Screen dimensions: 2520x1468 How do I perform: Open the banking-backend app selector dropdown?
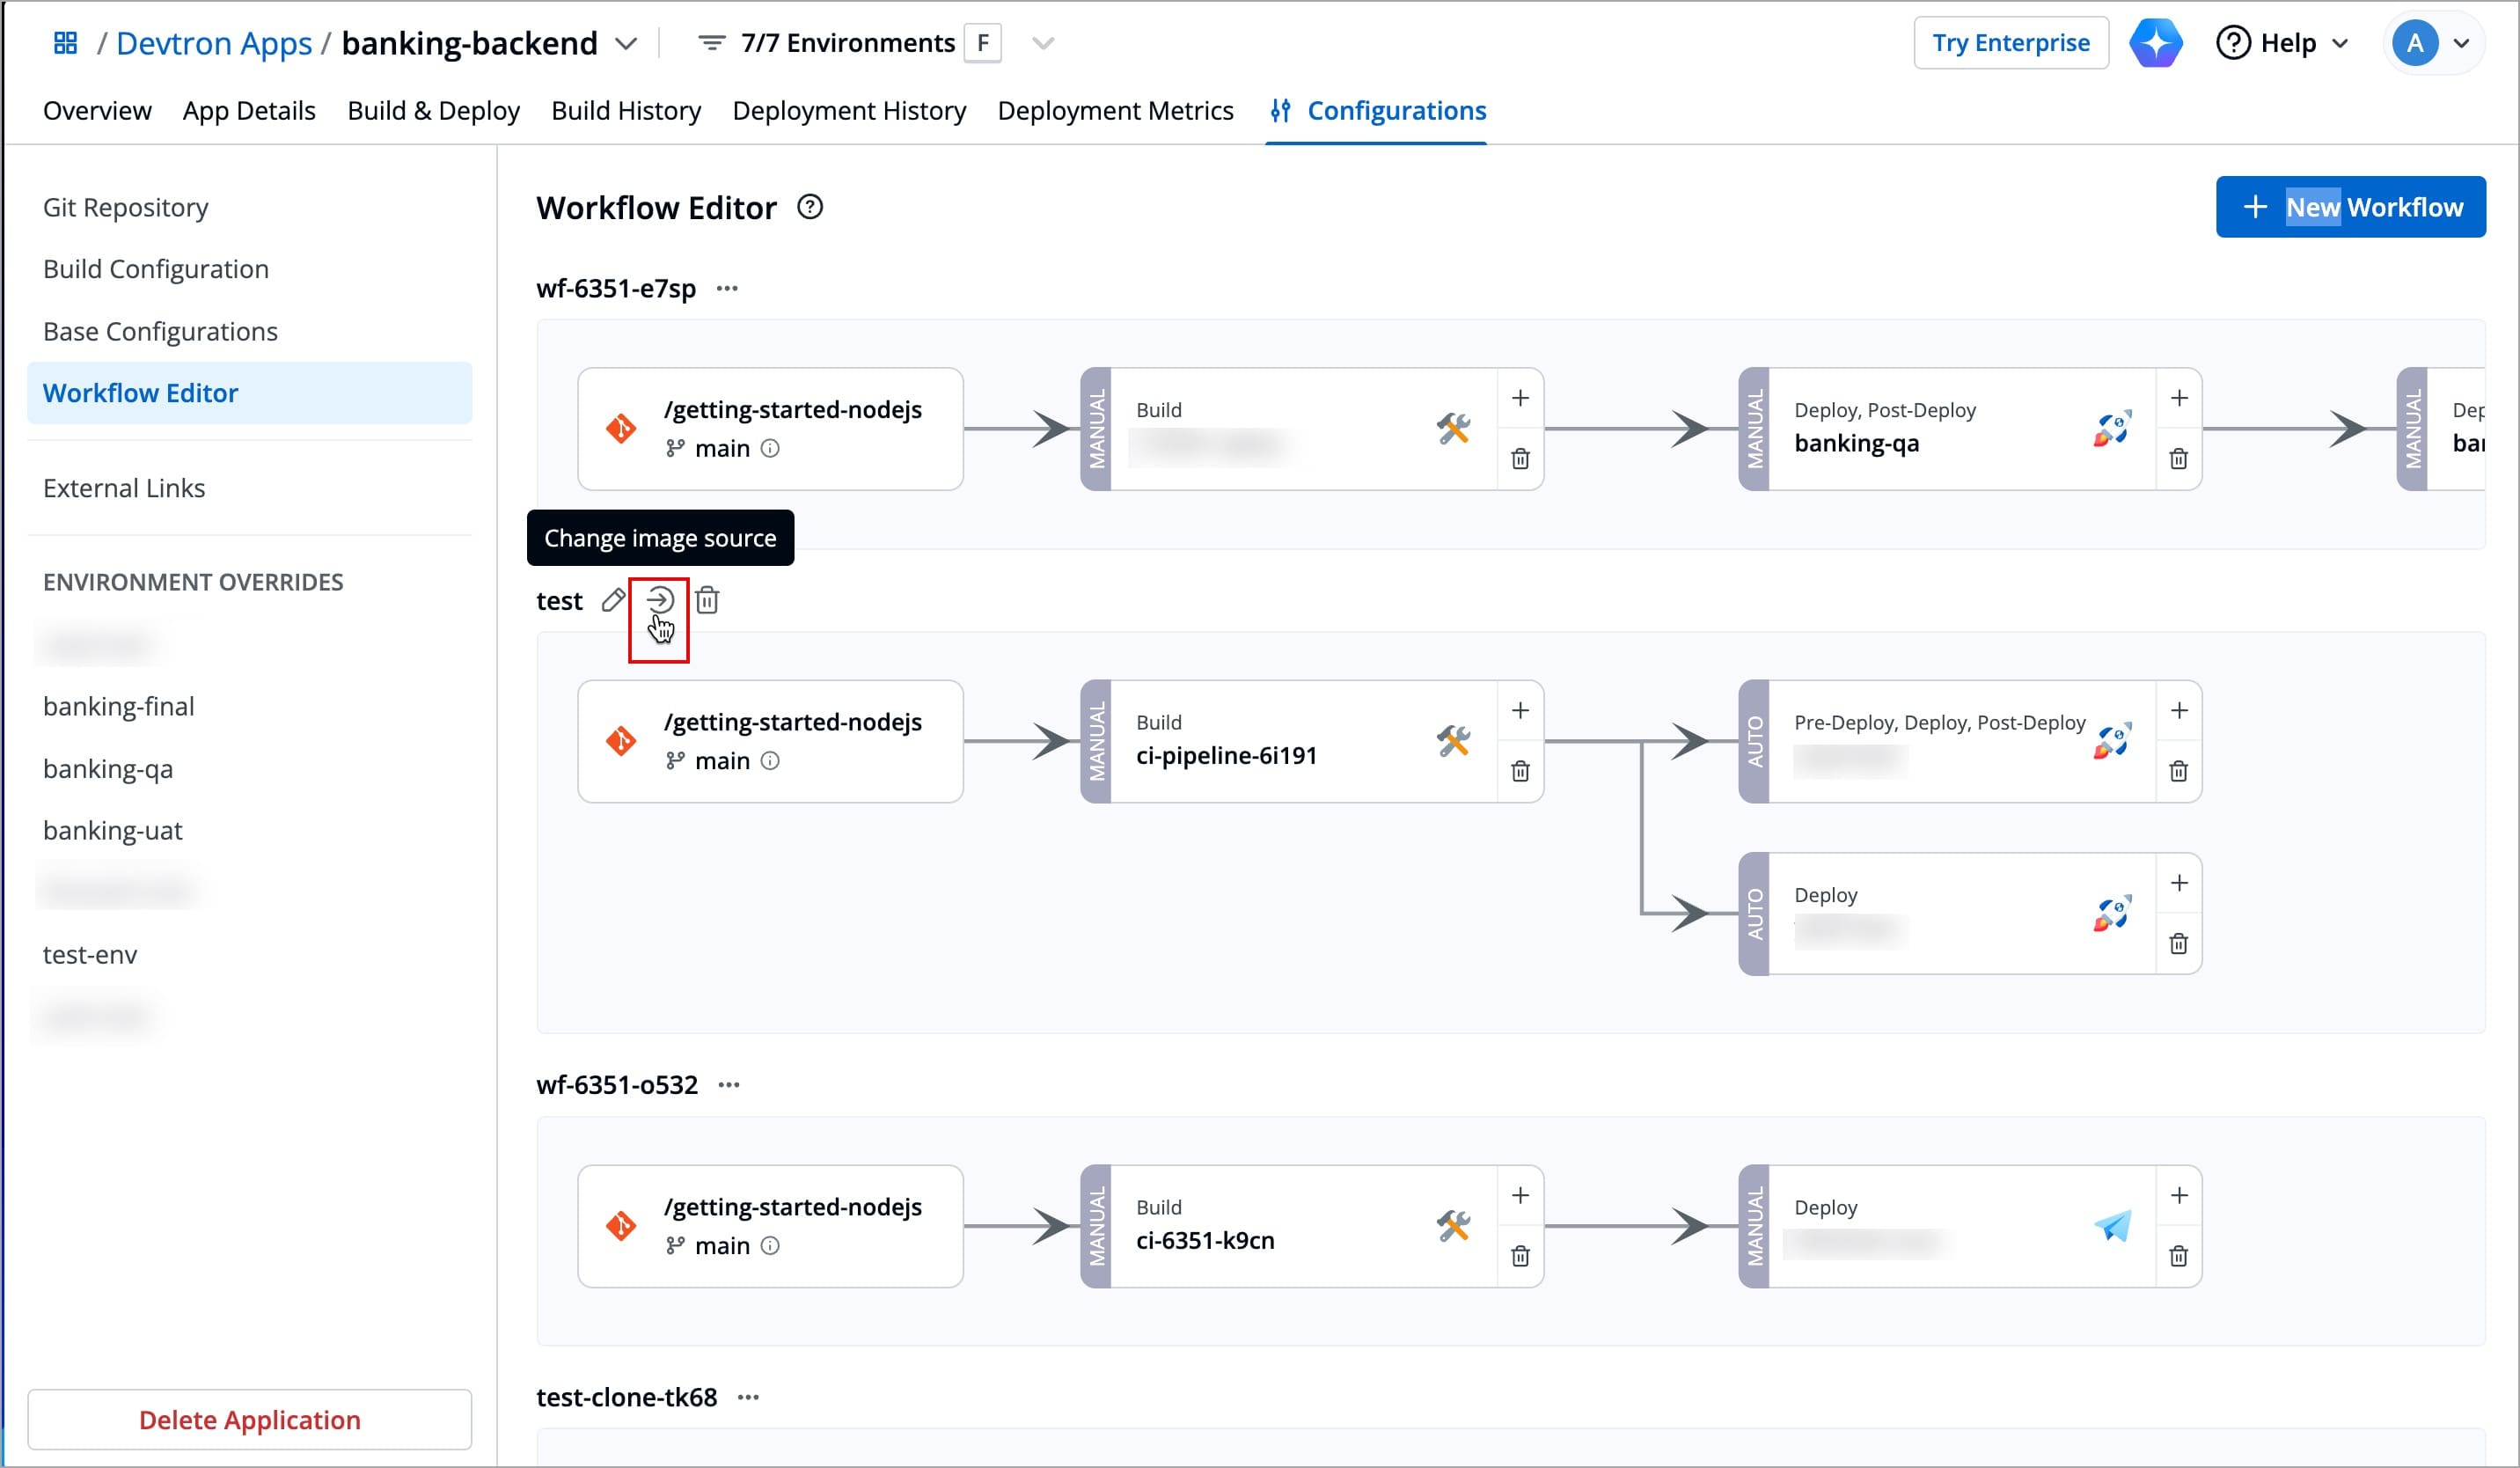[626, 43]
